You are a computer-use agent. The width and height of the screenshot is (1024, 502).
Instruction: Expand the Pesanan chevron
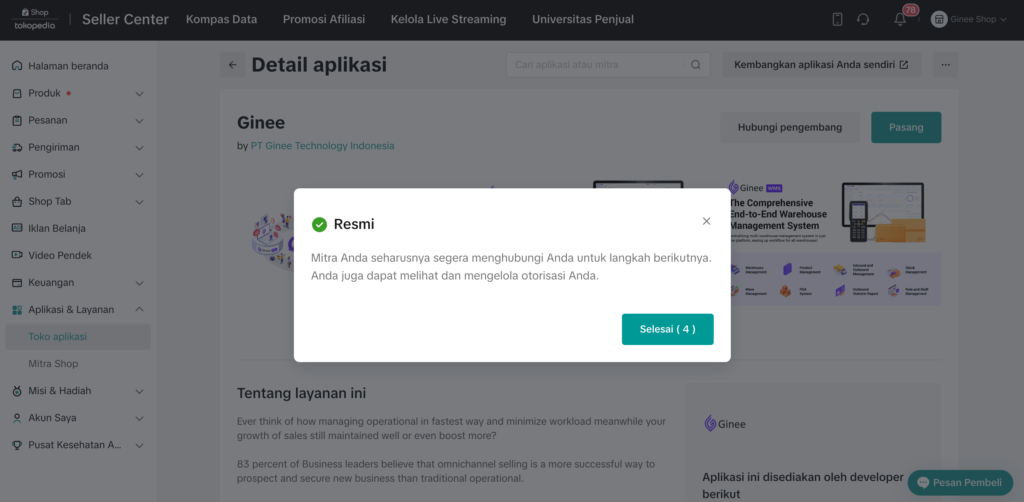pyautogui.click(x=139, y=120)
